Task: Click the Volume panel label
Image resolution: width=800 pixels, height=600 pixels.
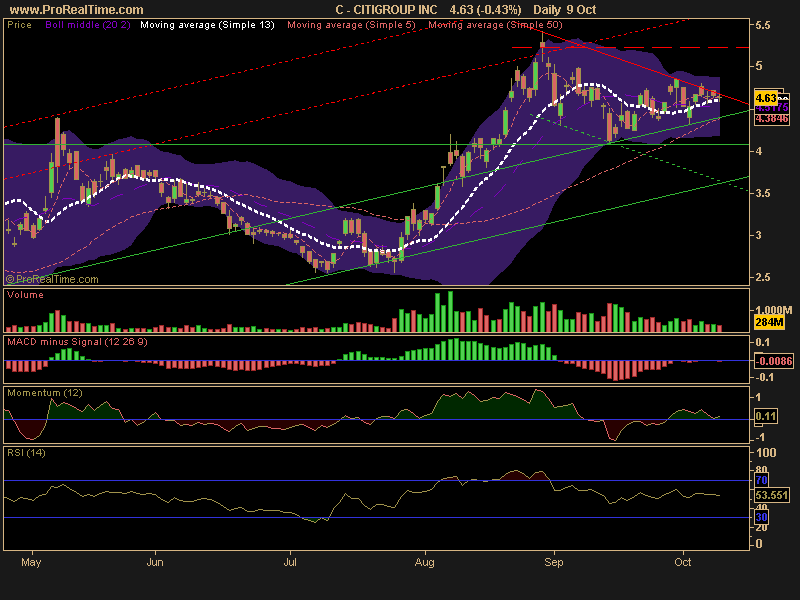Action: 26,295
